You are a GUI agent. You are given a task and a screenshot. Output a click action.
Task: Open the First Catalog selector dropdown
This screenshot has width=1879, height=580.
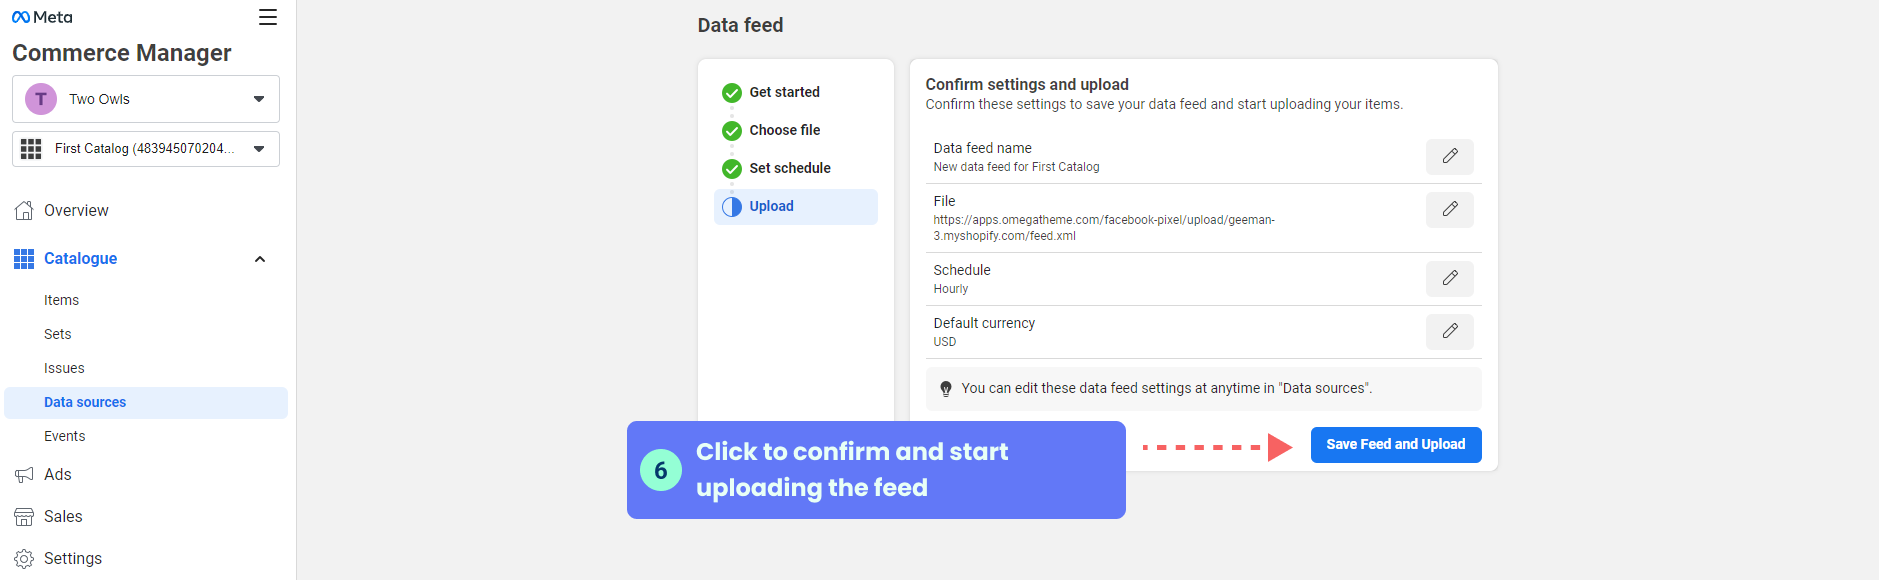pyautogui.click(x=146, y=149)
